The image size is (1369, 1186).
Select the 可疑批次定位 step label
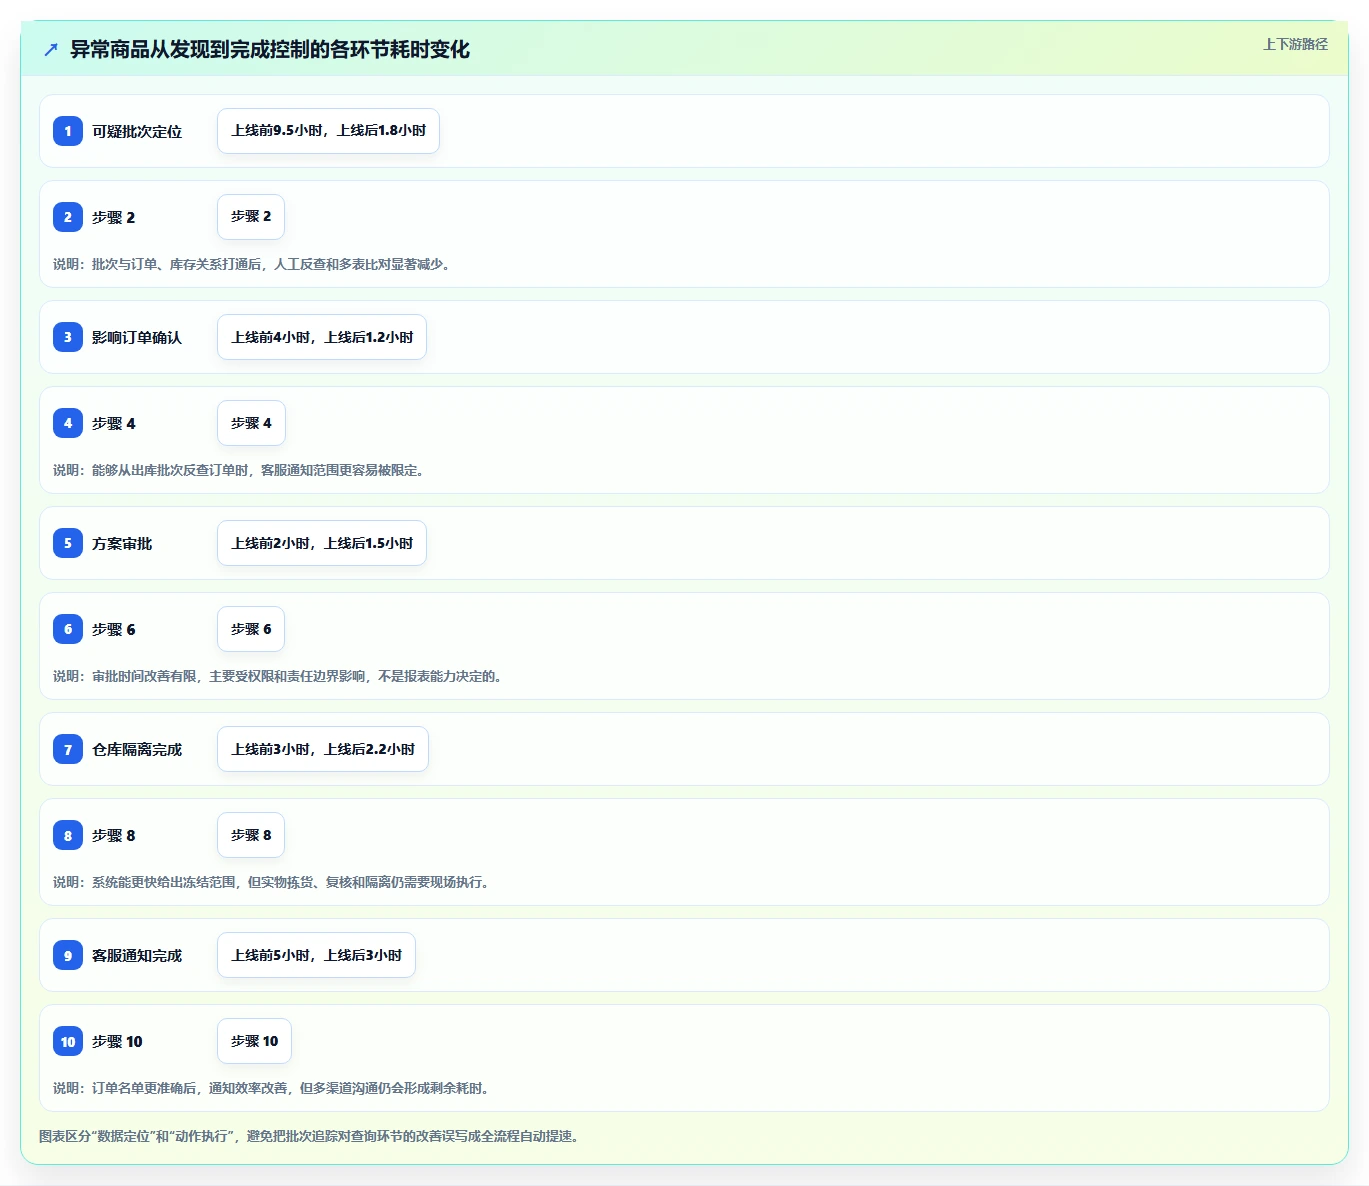[x=137, y=131]
